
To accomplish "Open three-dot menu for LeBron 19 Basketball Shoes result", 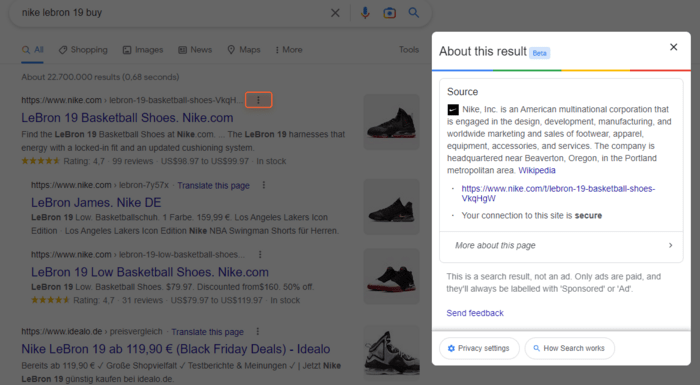I will pos(258,100).
